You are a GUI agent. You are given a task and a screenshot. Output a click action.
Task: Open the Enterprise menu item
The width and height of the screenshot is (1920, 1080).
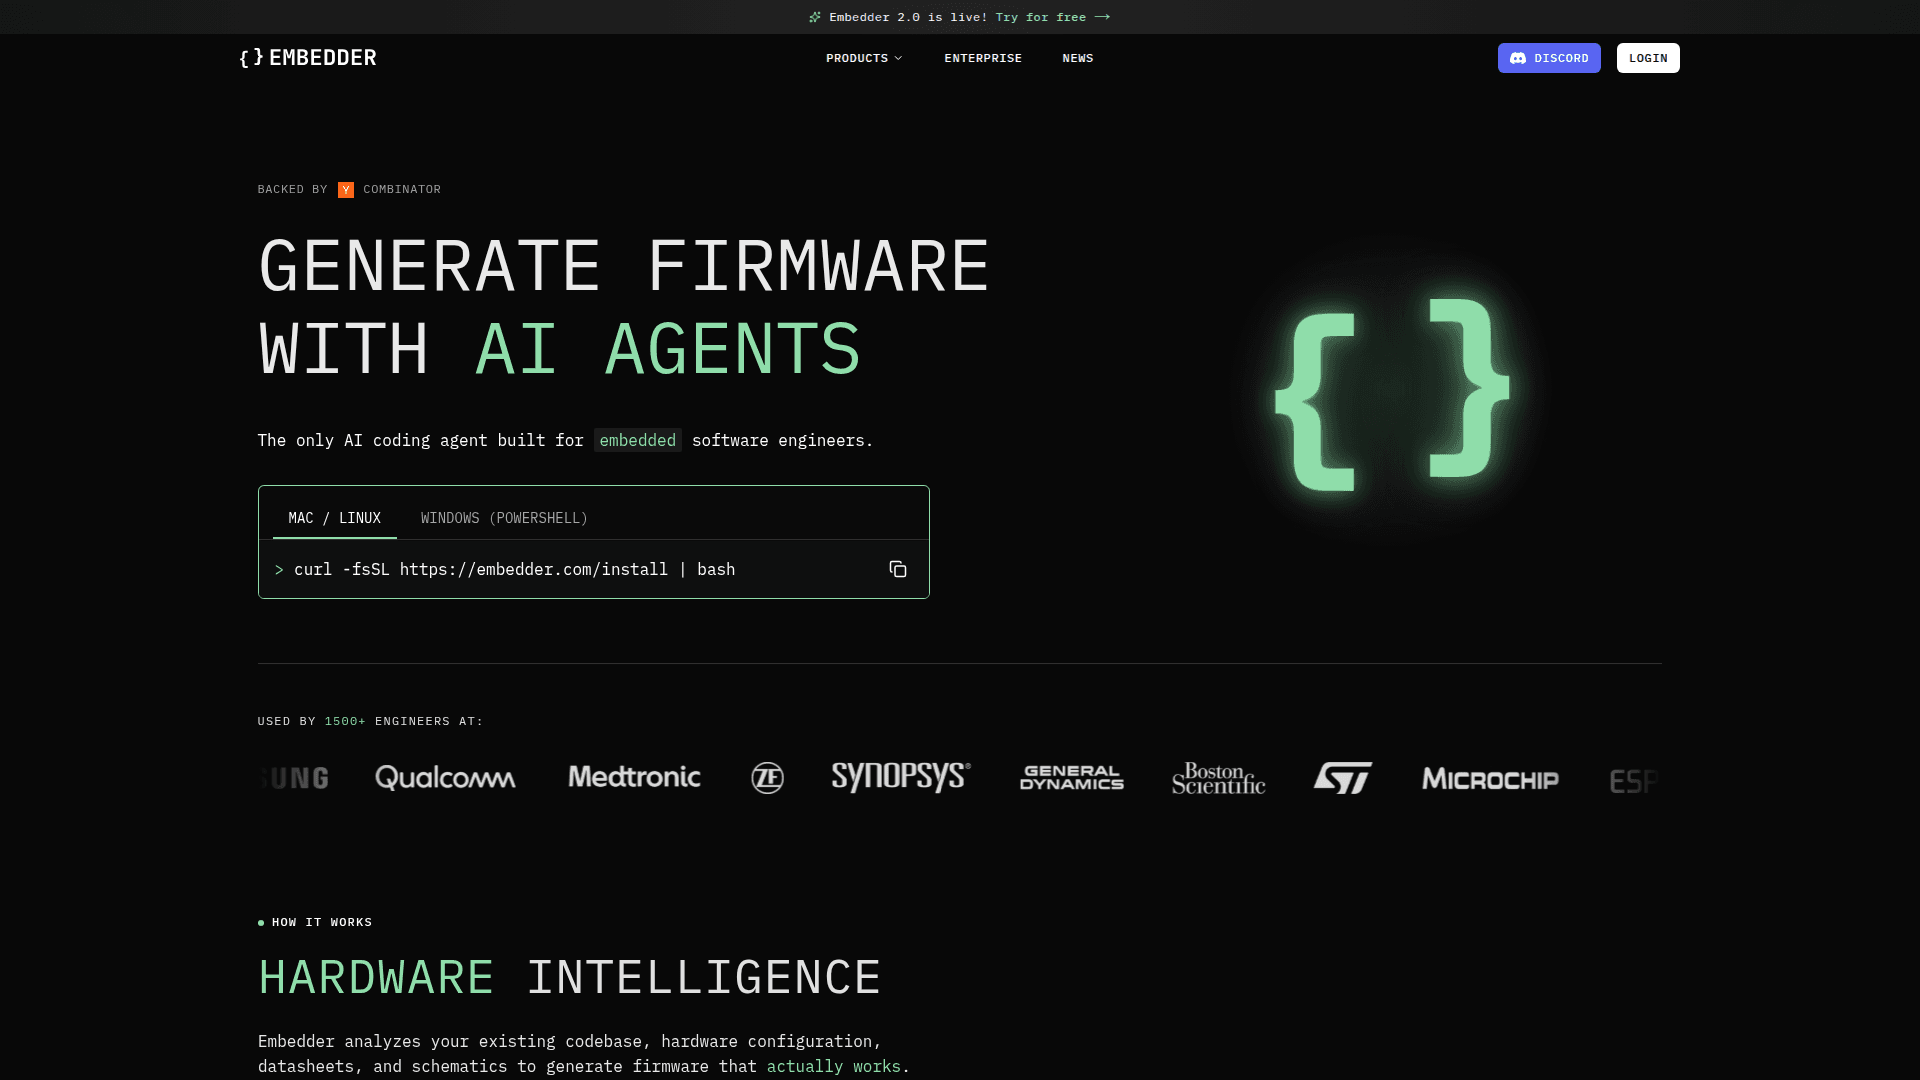982,58
